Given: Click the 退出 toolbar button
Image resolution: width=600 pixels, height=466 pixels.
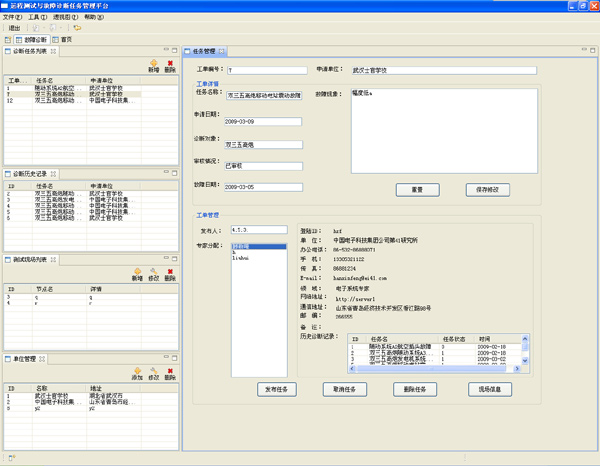Looking at the screenshot, I should [15, 28].
